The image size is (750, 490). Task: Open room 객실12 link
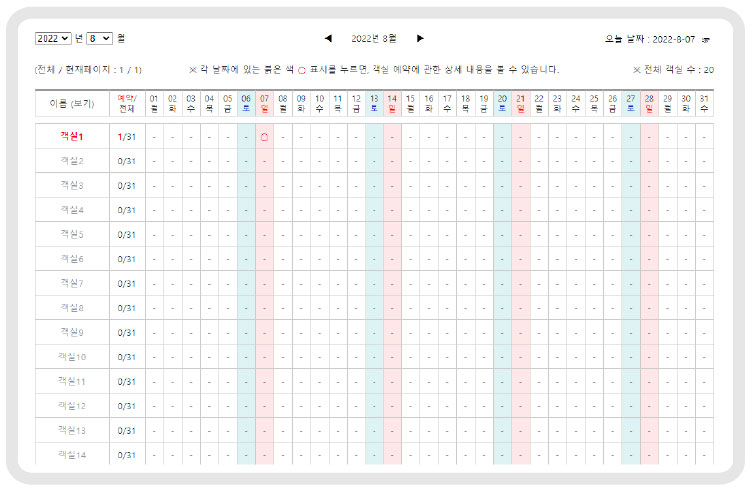point(69,405)
